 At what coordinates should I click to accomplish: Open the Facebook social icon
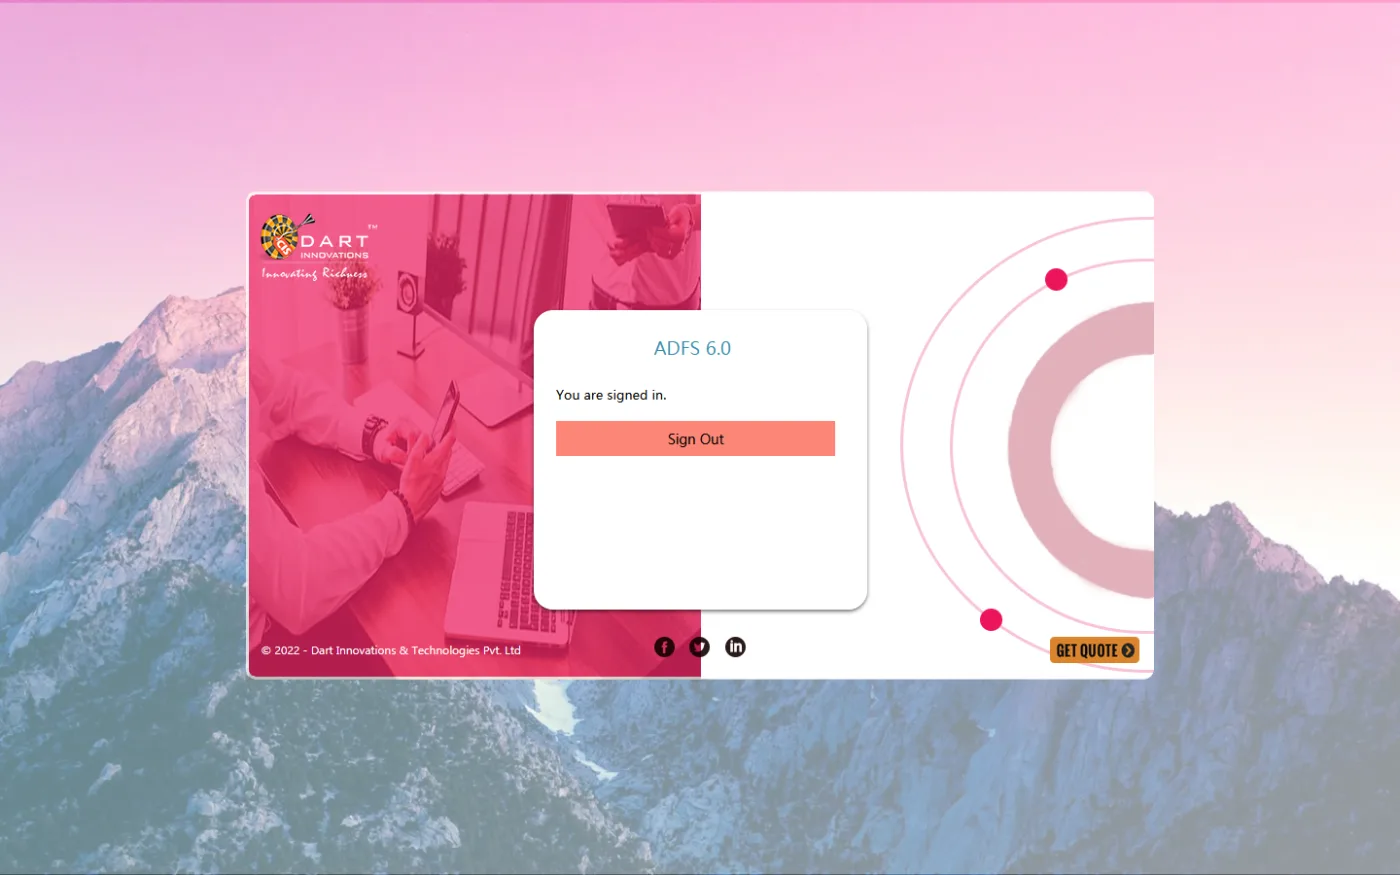pyautogui.click(x=664, y=647)
